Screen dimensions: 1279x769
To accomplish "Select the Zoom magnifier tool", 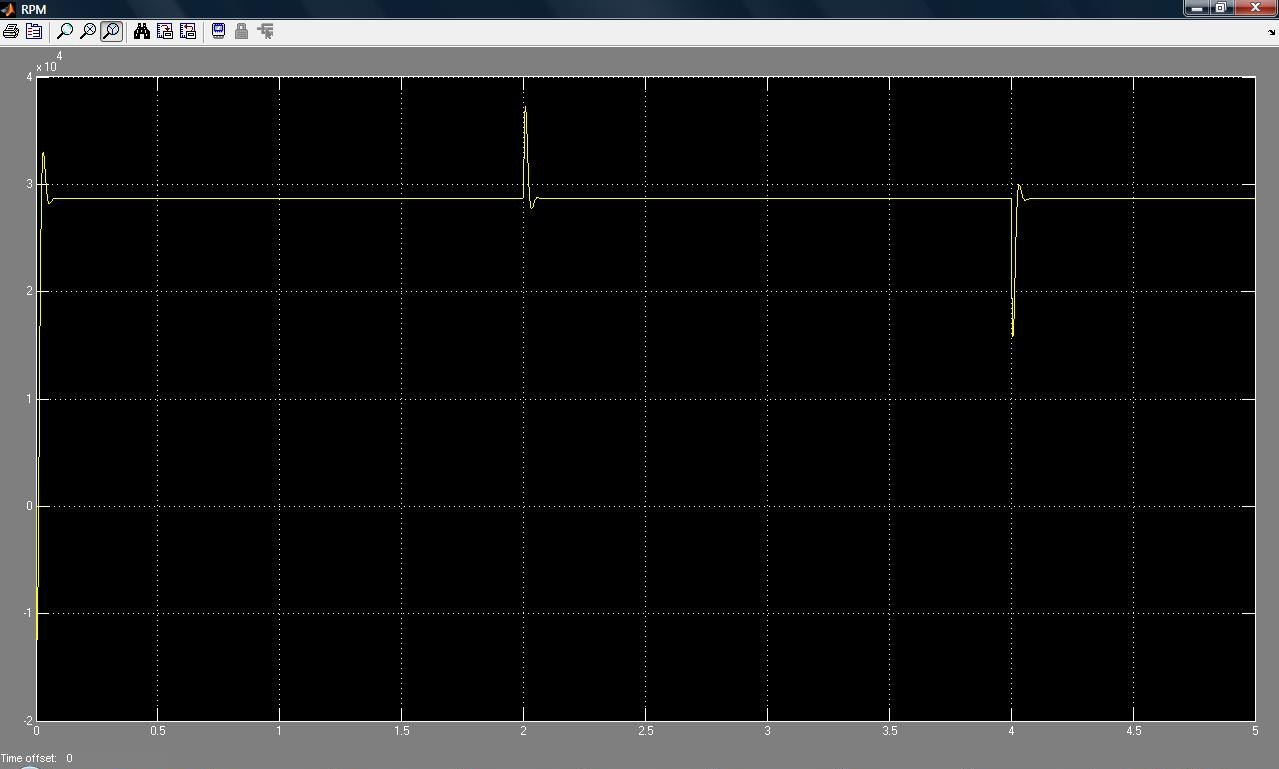I will 65,31.
